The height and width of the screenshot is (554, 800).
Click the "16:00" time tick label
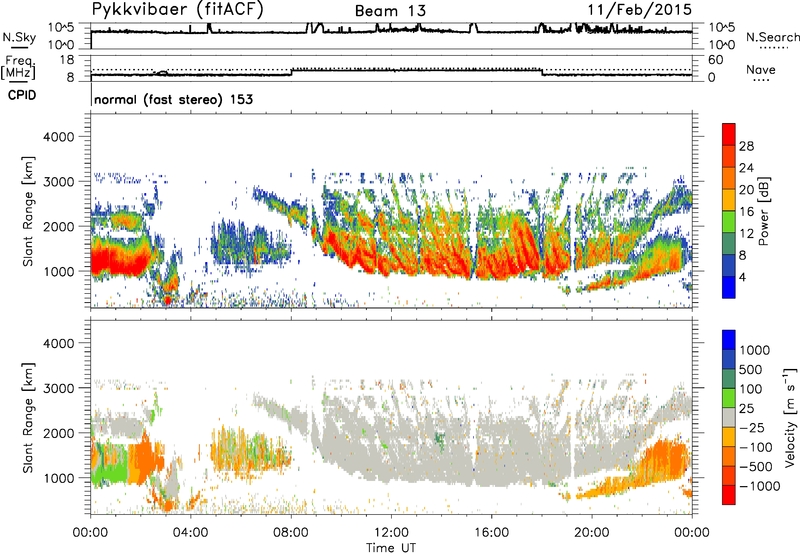(492, 533)
